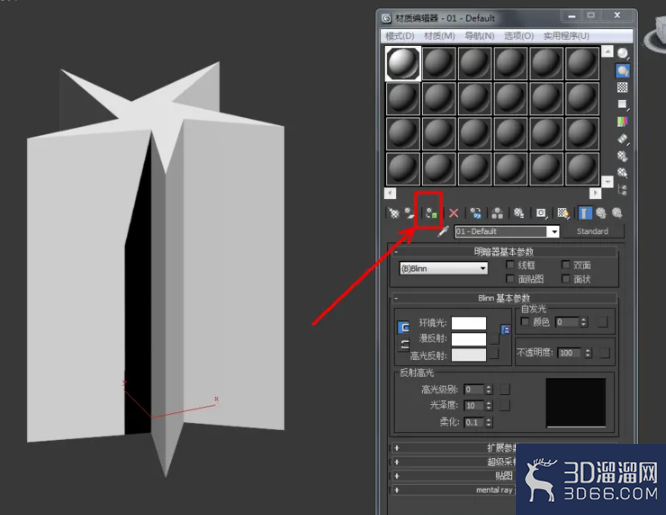This screenshot has height=515, width=666.
Task: Assign material to selection icon
Action: tap(431, 213)
